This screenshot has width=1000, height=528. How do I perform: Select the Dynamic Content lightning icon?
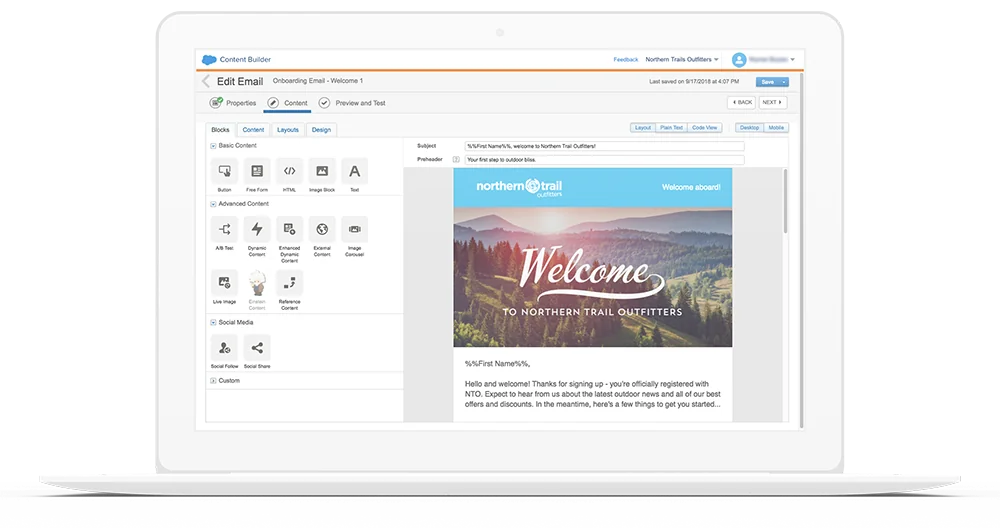coord(257,229)
